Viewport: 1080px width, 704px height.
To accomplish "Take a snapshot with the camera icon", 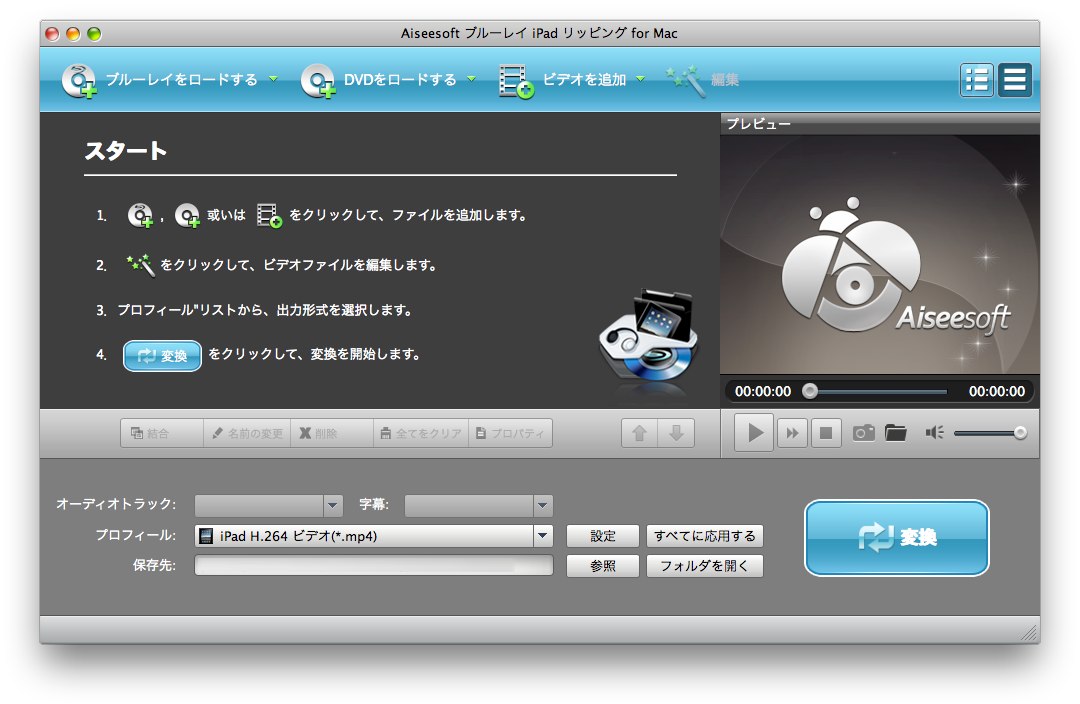I will pyautogui.click(x=863, y=432).
